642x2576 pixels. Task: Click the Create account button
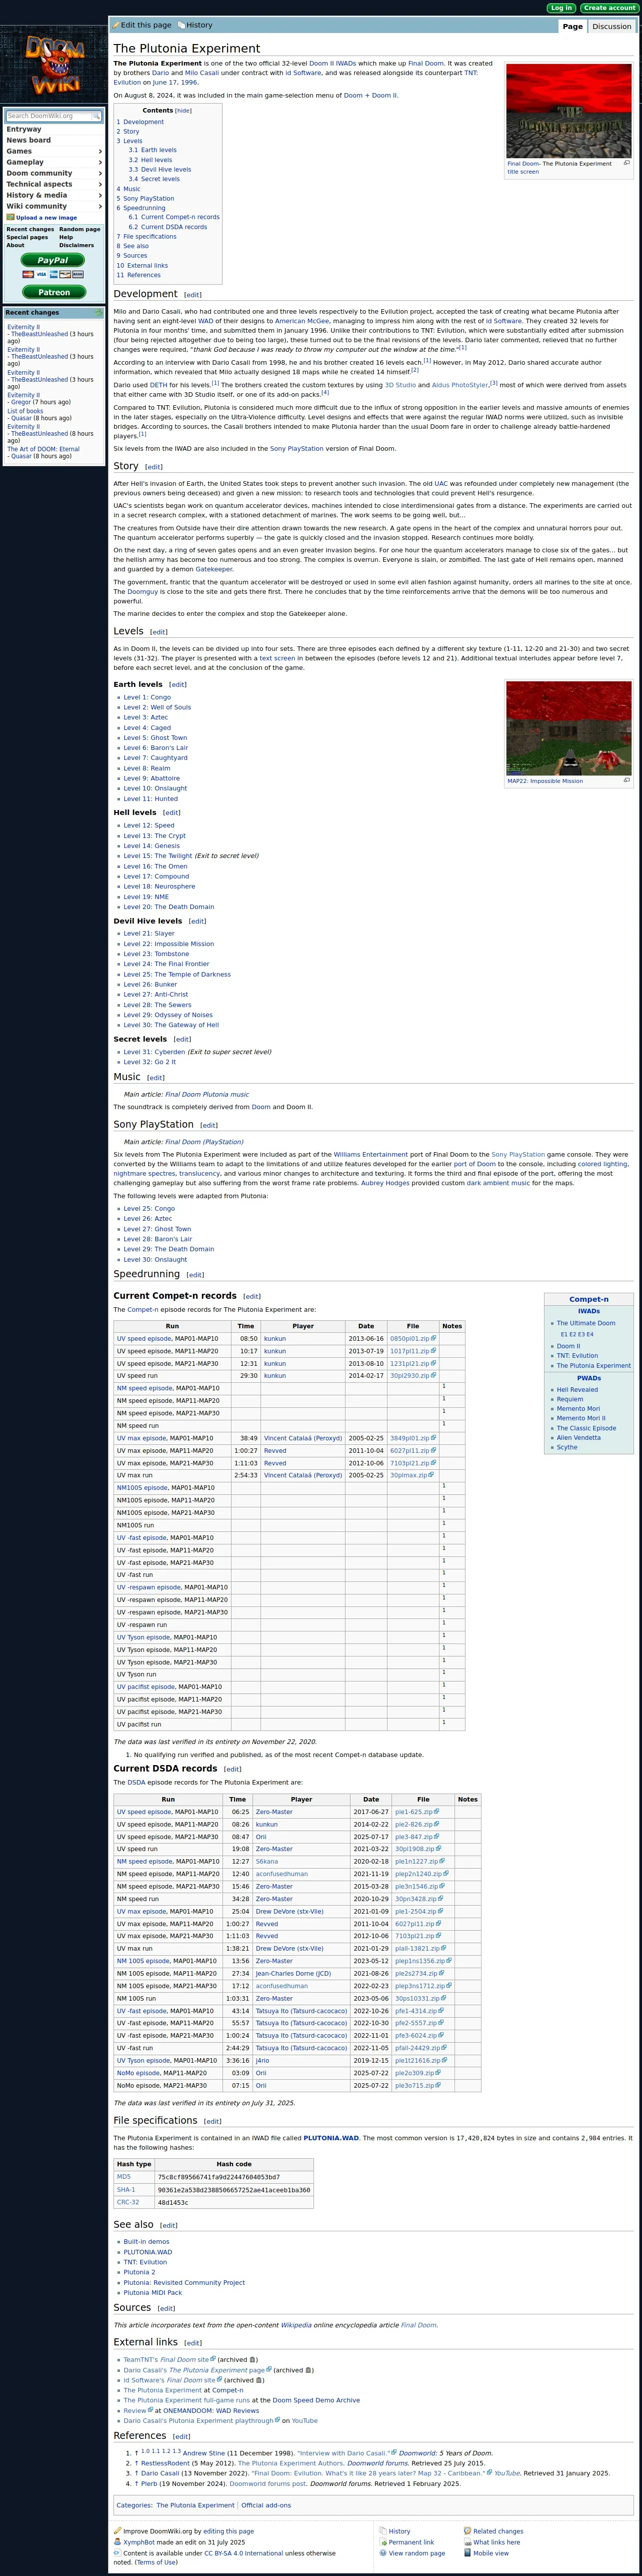tap(609, 8)
